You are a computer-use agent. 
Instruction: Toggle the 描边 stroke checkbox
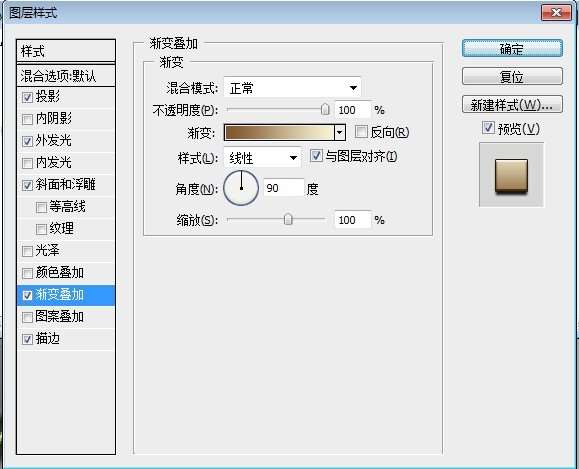pos(27,339)
